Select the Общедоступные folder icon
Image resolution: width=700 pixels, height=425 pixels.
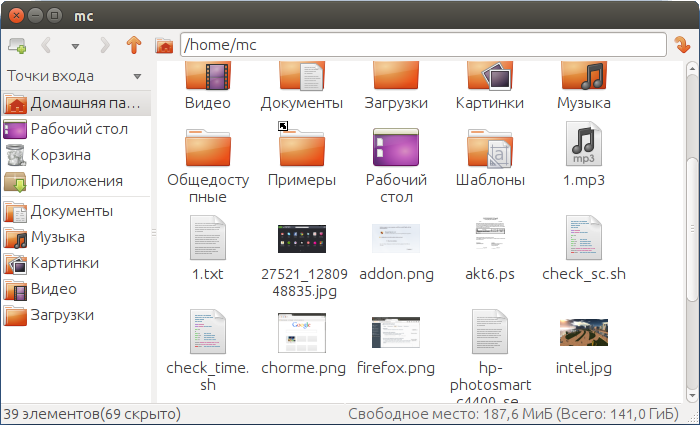coord(208,147)
